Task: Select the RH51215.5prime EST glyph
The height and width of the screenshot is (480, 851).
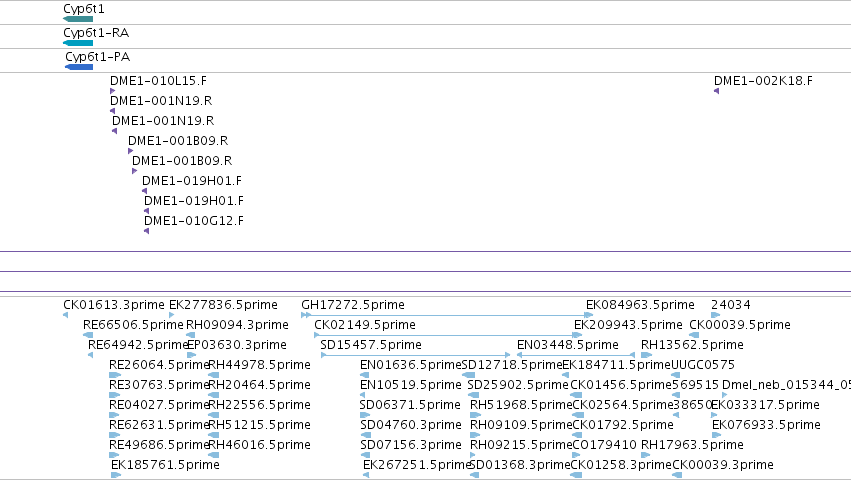Action: coord(213,435)
